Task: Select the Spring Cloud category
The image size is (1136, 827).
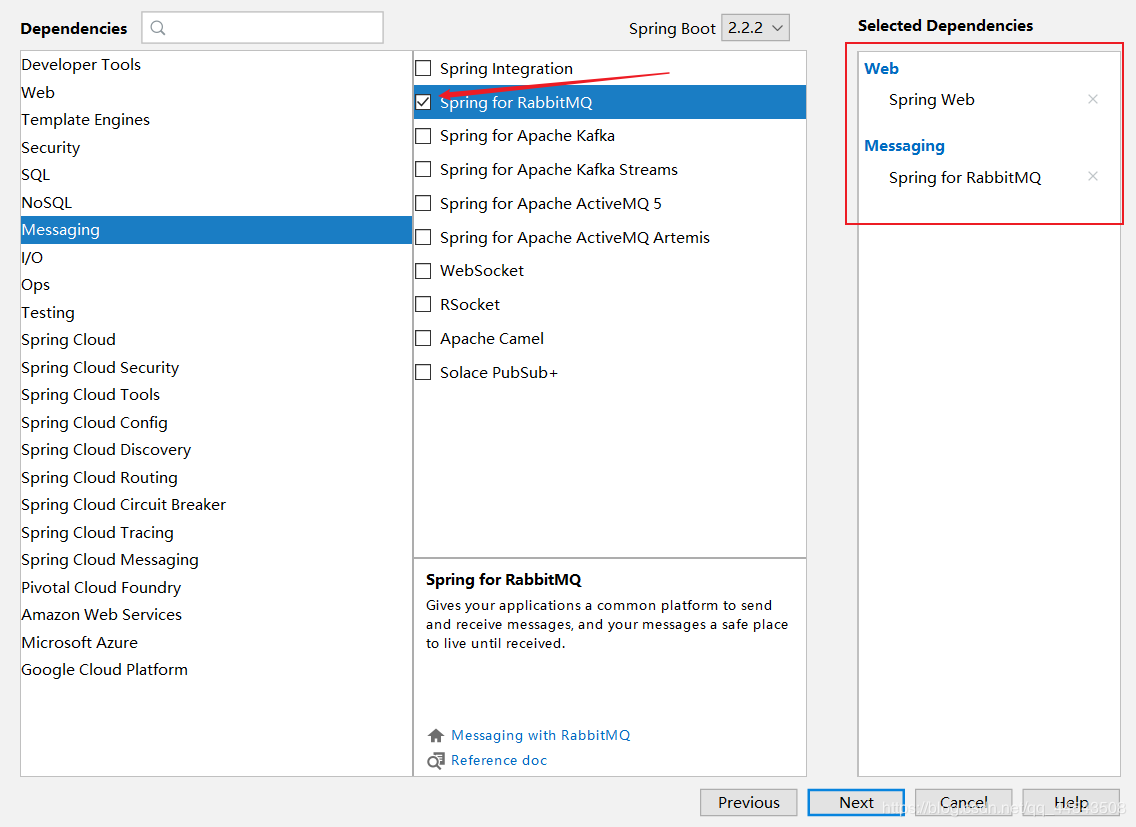Action: click(x=216, y=340)
